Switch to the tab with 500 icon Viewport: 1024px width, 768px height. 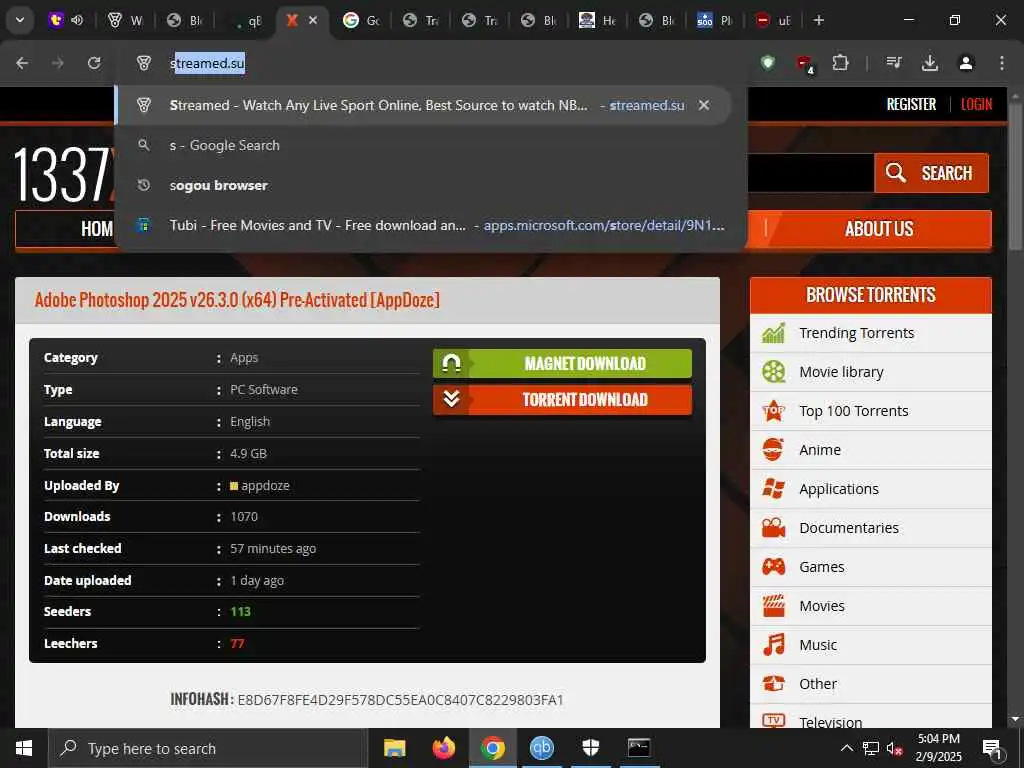point(714,20)
